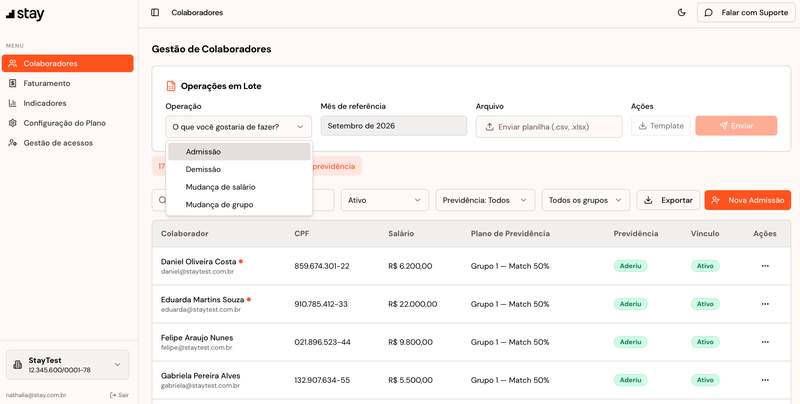Click the Exportar button
The height and width of the screenshot is (404, 800).
coord(668,200)
